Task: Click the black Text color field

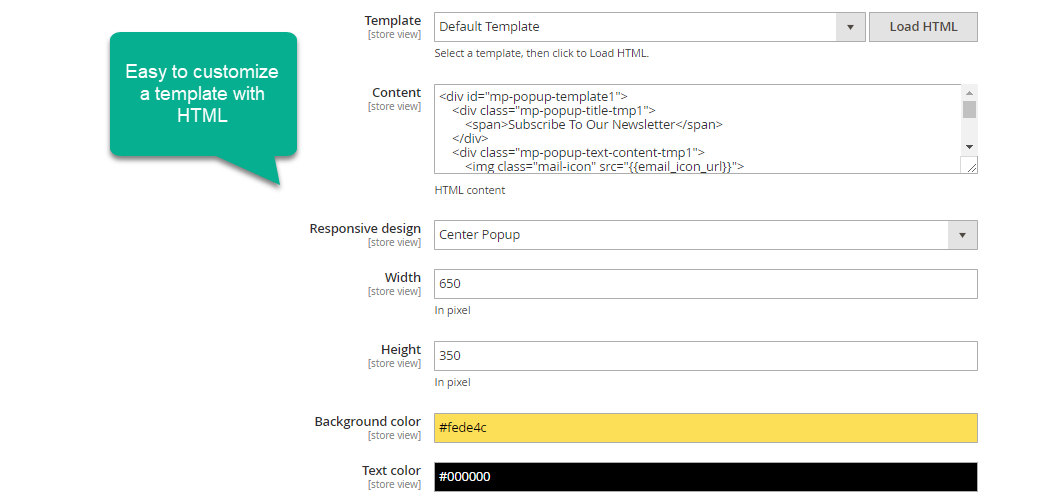Action: (705, 477)
